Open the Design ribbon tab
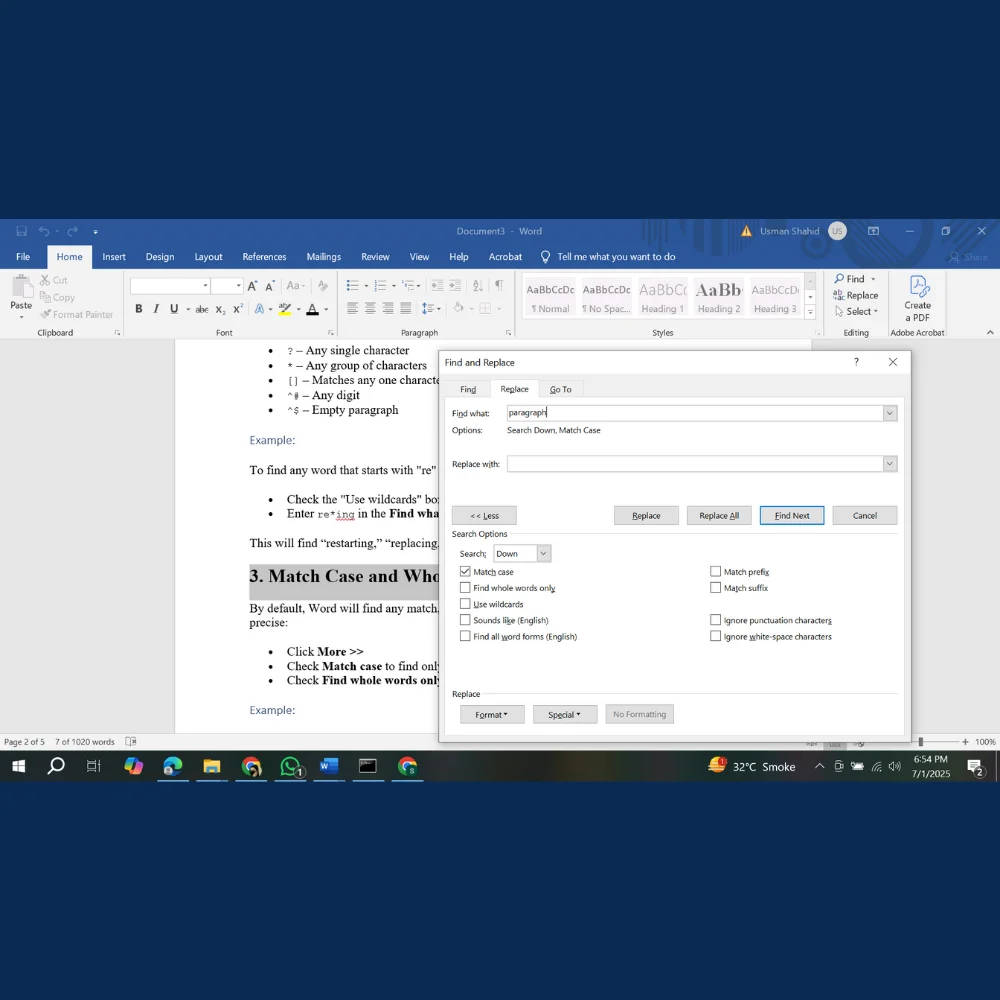 tap(159, 256)
